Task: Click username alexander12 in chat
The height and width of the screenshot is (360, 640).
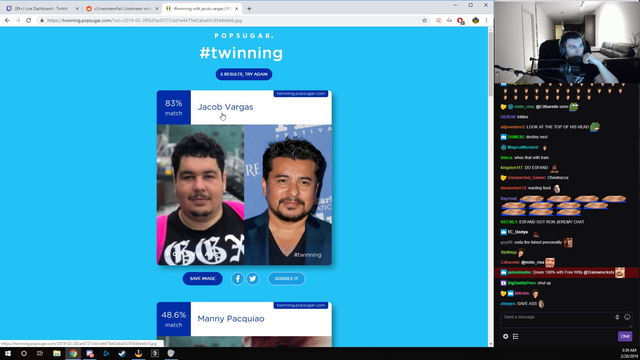Action: click(x=513, y=188)
